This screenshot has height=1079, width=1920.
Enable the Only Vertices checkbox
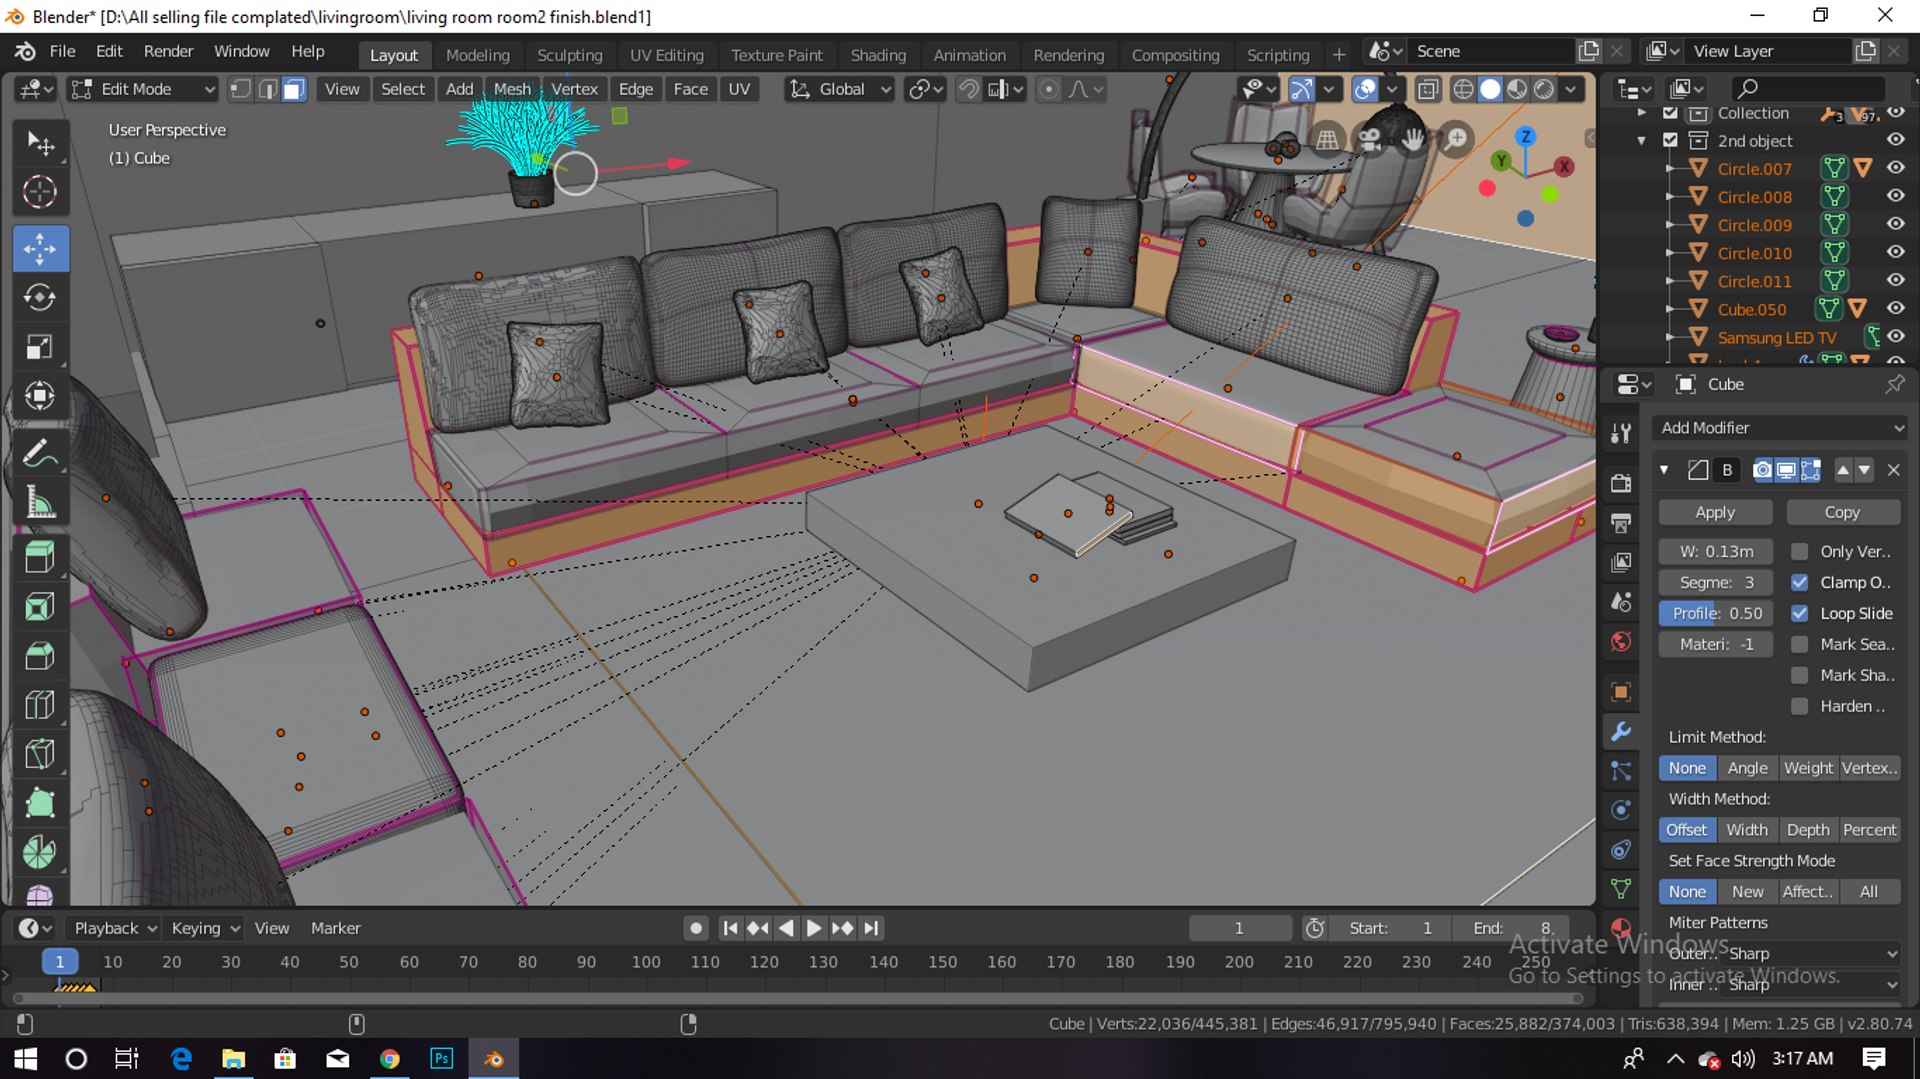[x=1799, y=551]
